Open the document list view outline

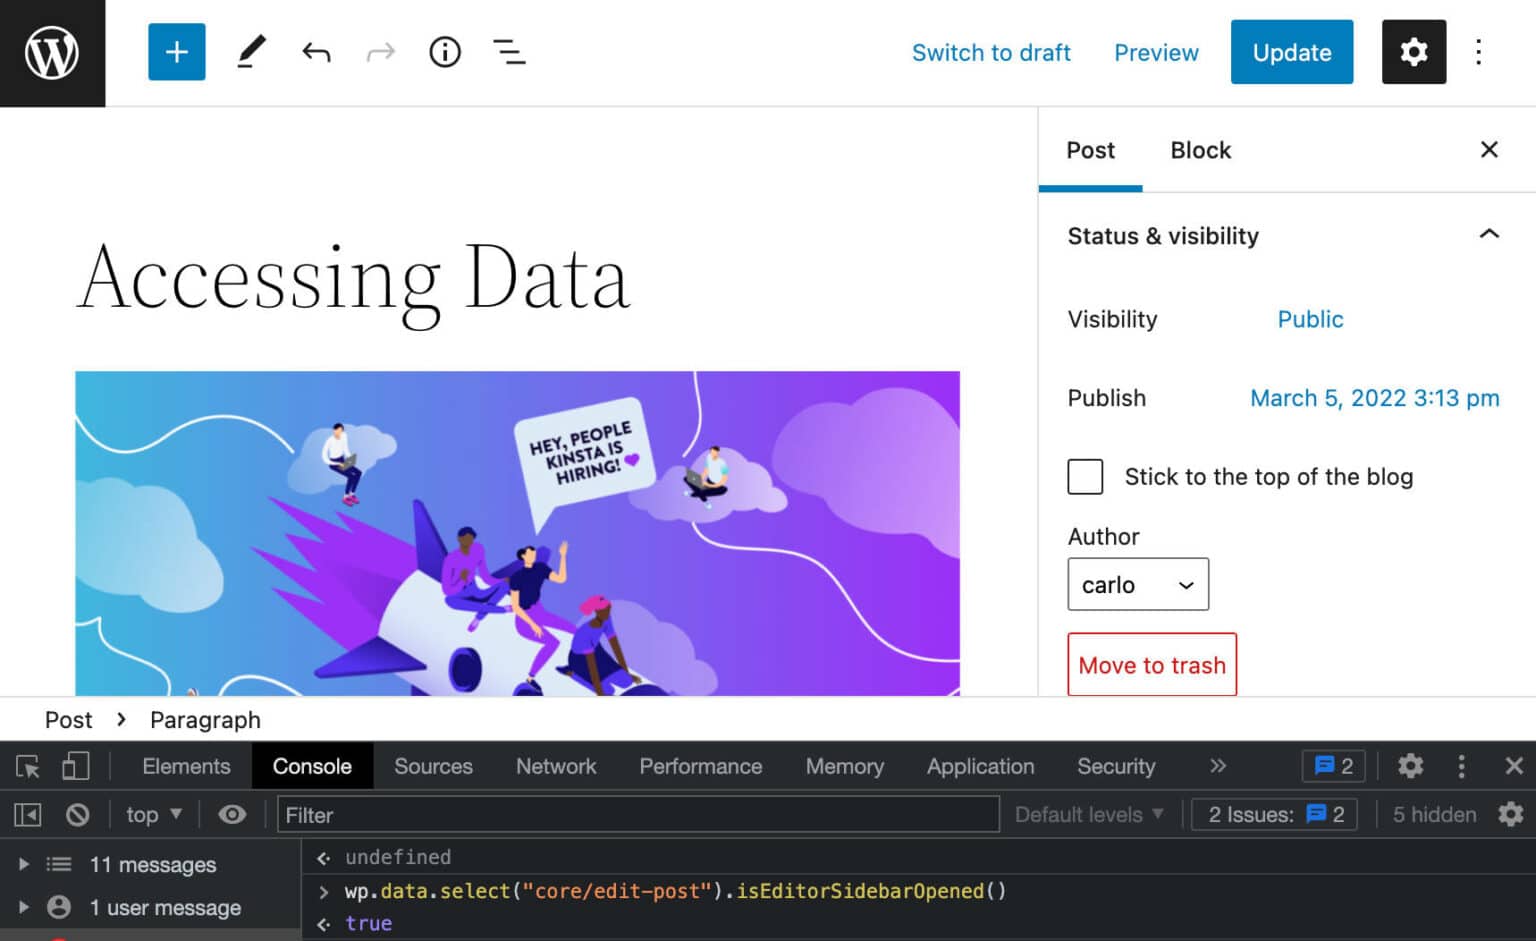pyautogui.click(x=509, y=52)
